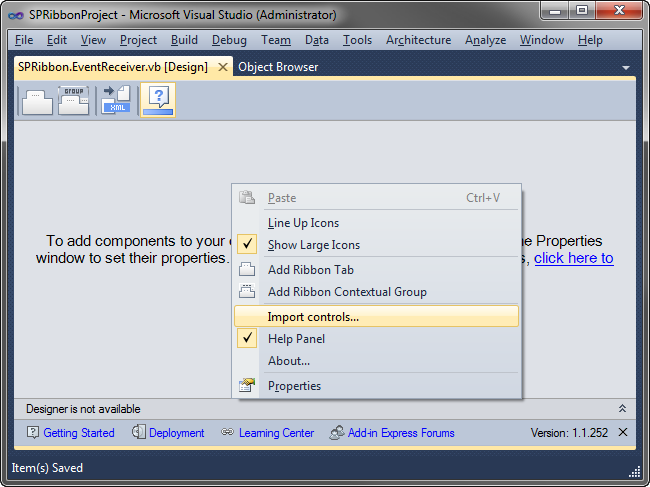The height and width of the screenshot is (487, 650).
Task: Open the Project menu
Action: coord(138,40)
